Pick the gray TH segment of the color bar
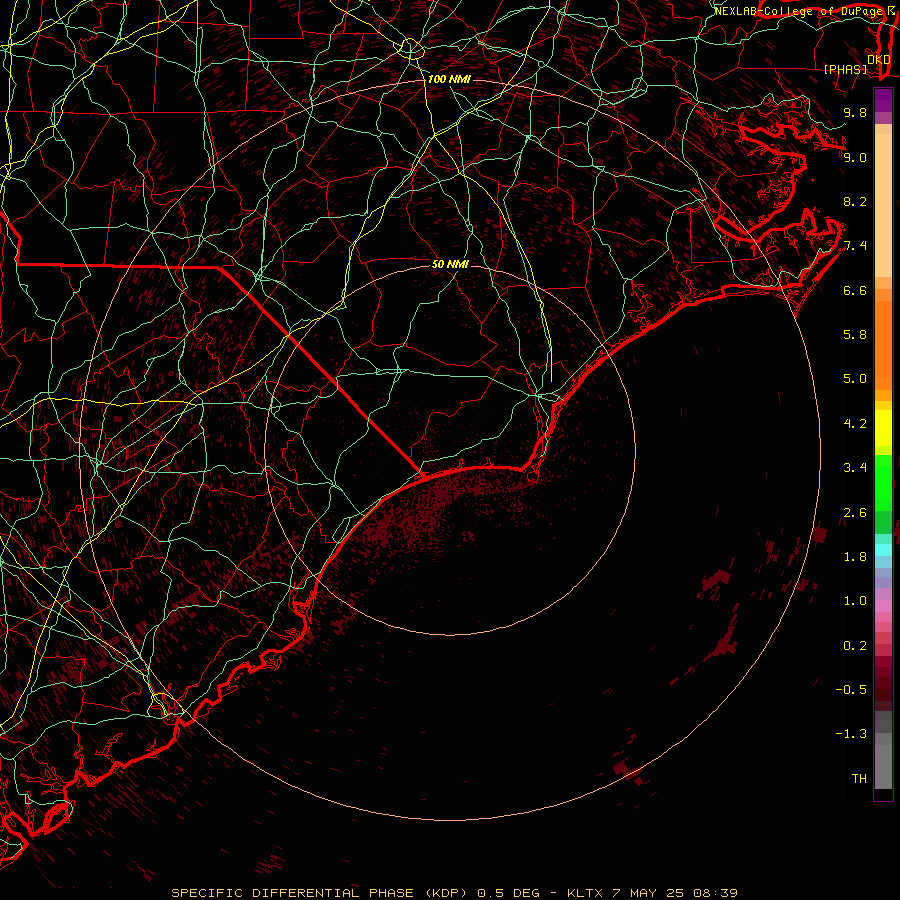The height and width of the screenshot is (900, 900). click(883, 766)
